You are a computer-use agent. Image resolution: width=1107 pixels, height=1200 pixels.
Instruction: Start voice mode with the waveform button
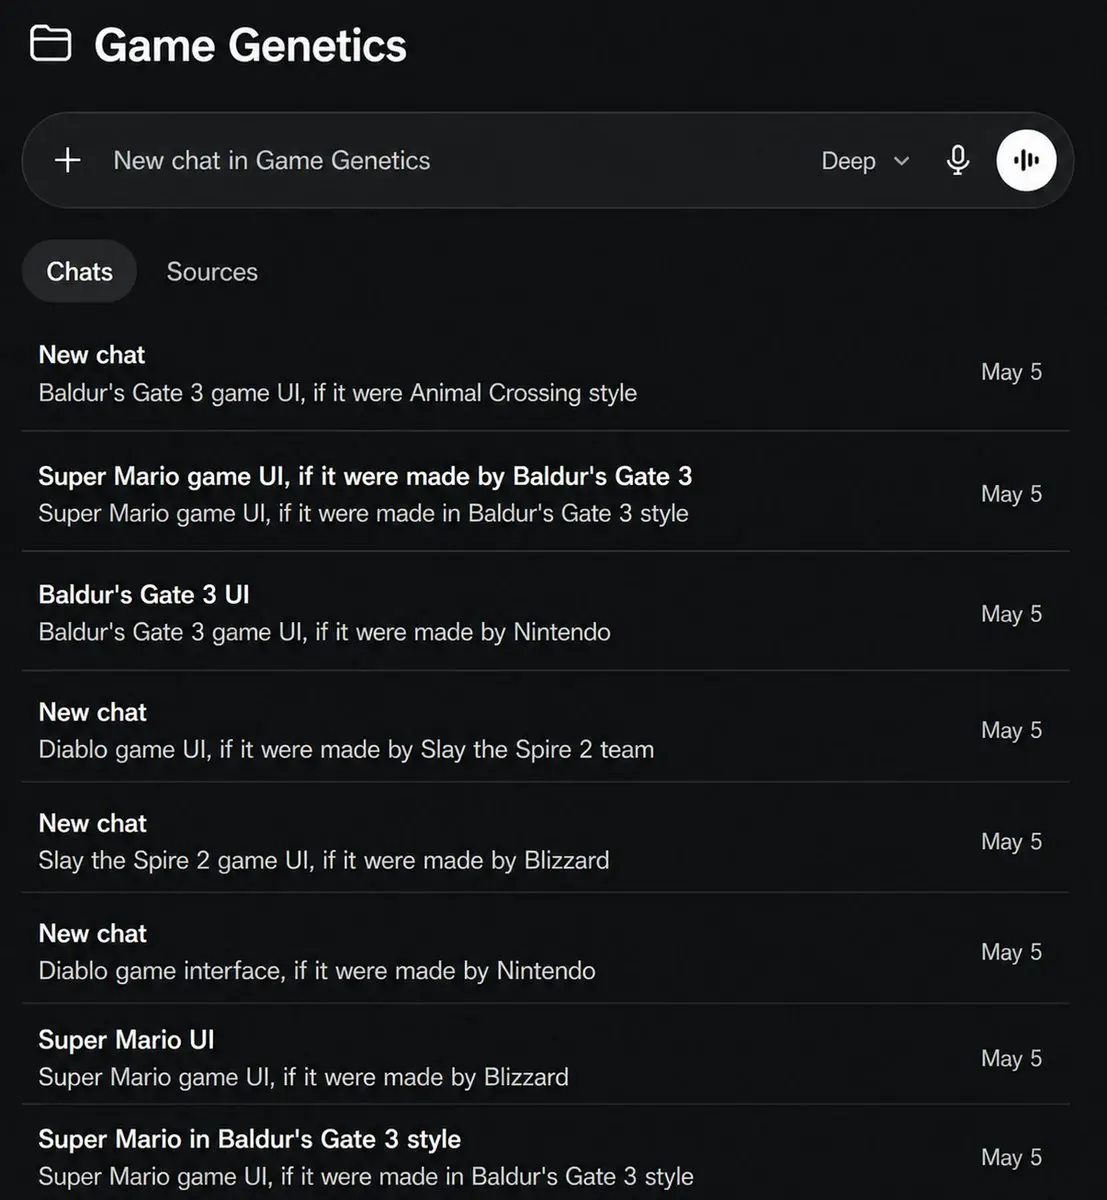pyautogui.click(x=1026, y=160)
